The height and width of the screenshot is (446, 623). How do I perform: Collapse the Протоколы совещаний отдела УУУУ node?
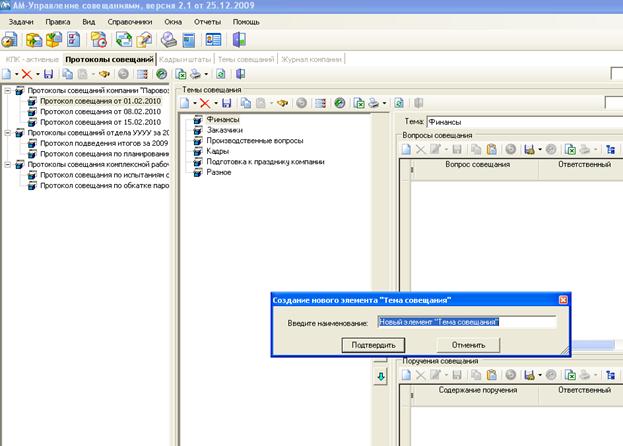9,132
